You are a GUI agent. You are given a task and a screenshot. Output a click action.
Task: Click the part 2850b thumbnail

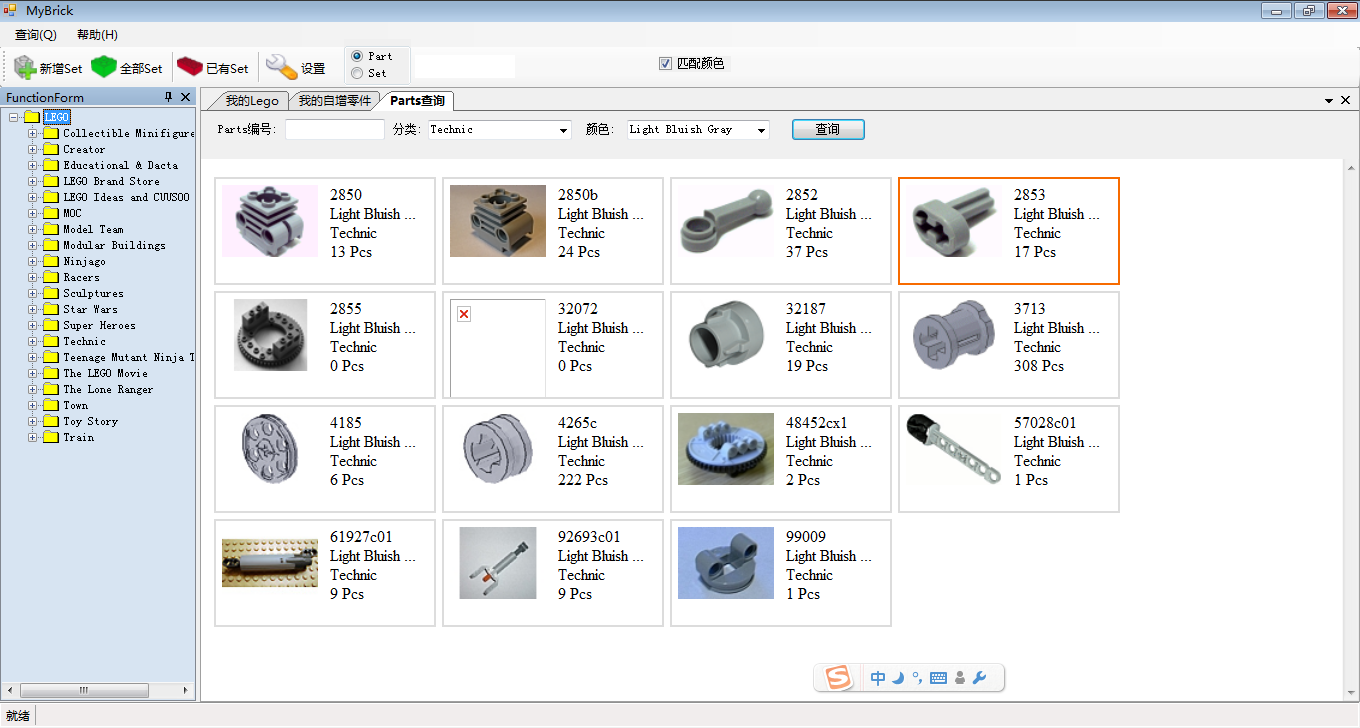pos(498,221)
